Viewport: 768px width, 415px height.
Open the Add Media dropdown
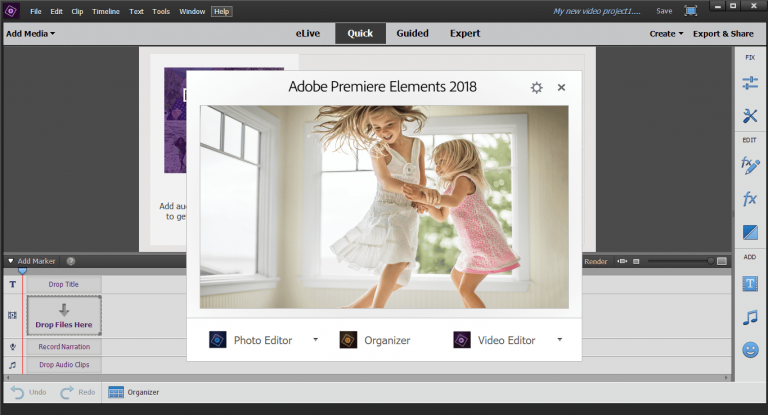pyautogui.click(x=30, y=34)
